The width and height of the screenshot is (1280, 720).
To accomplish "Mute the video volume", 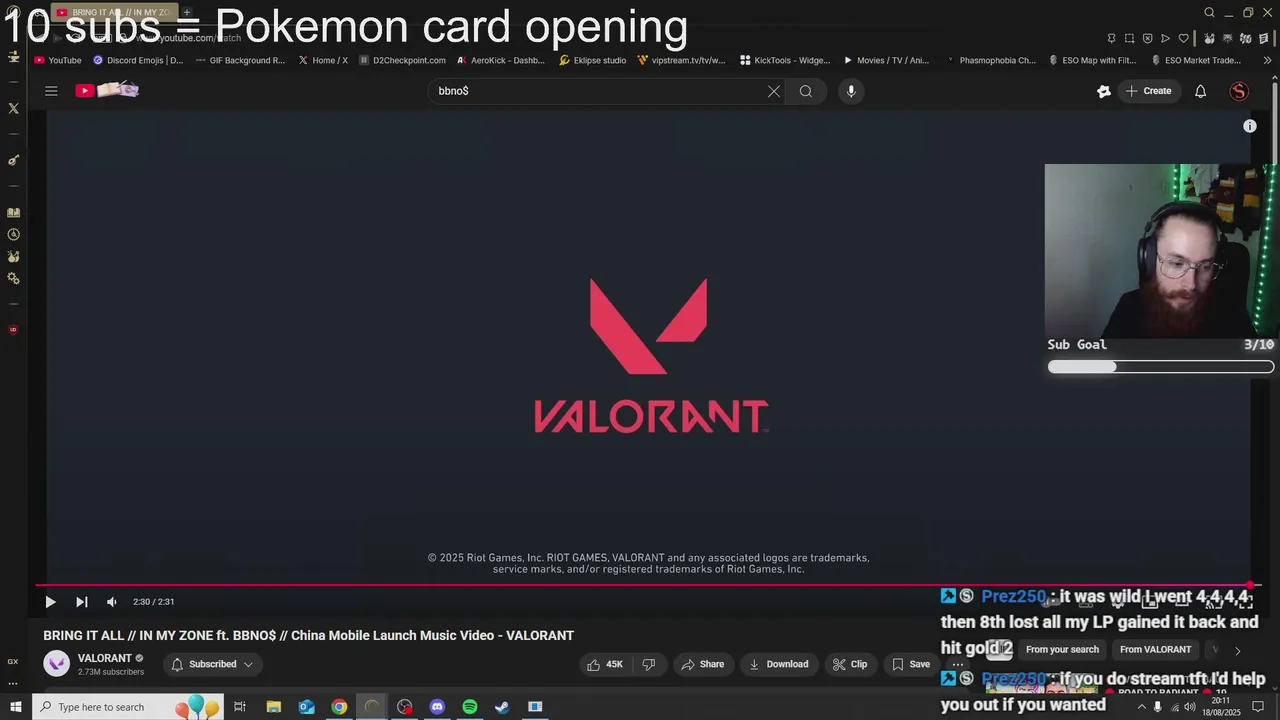I will 112,602.
